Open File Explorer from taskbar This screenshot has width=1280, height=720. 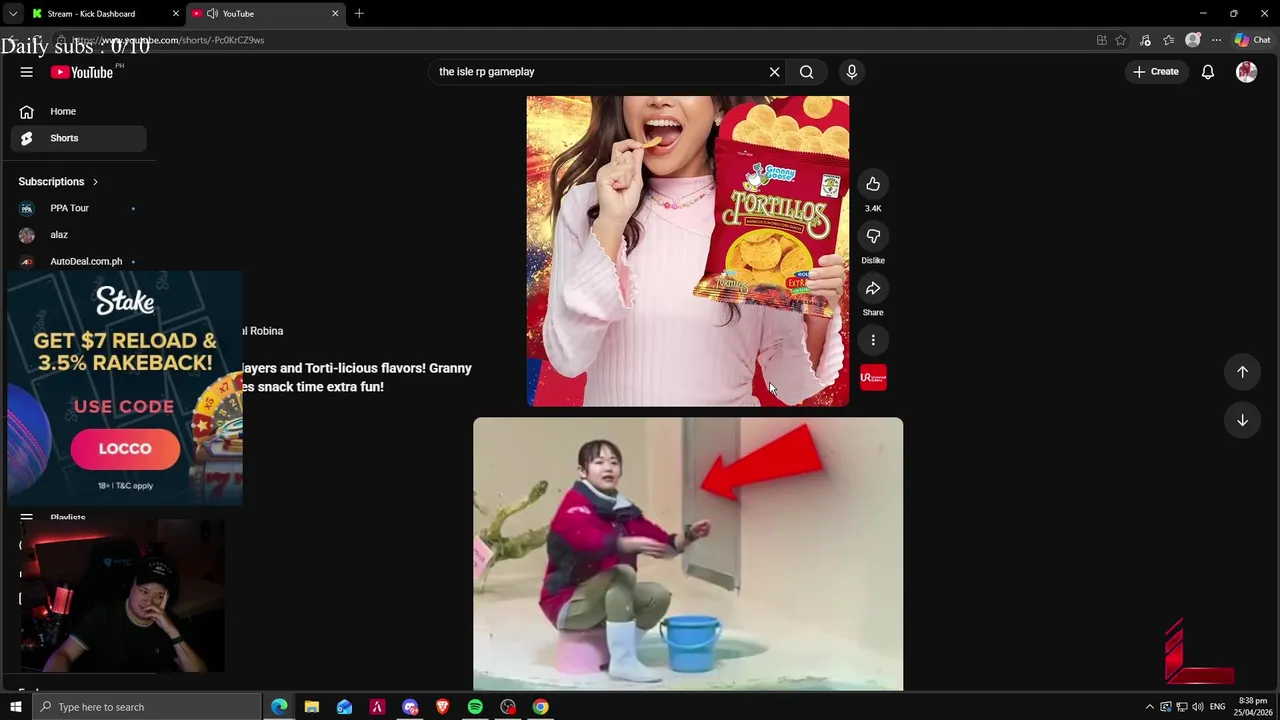pyautogui.click(x=312, y=707)
